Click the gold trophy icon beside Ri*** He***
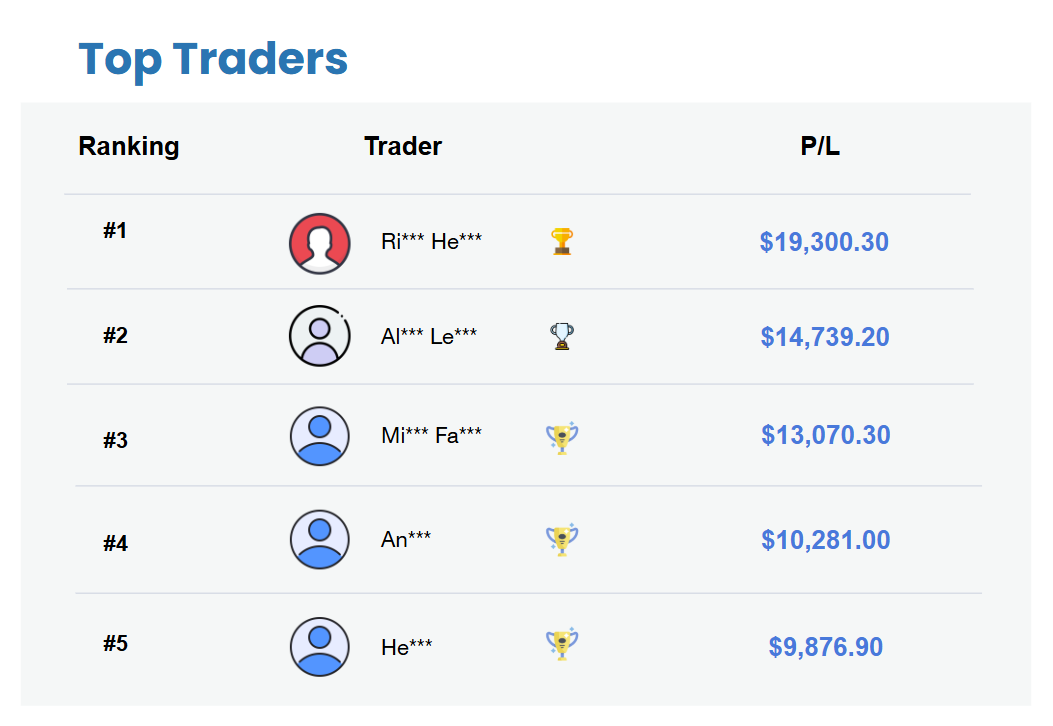 [561, 240]
